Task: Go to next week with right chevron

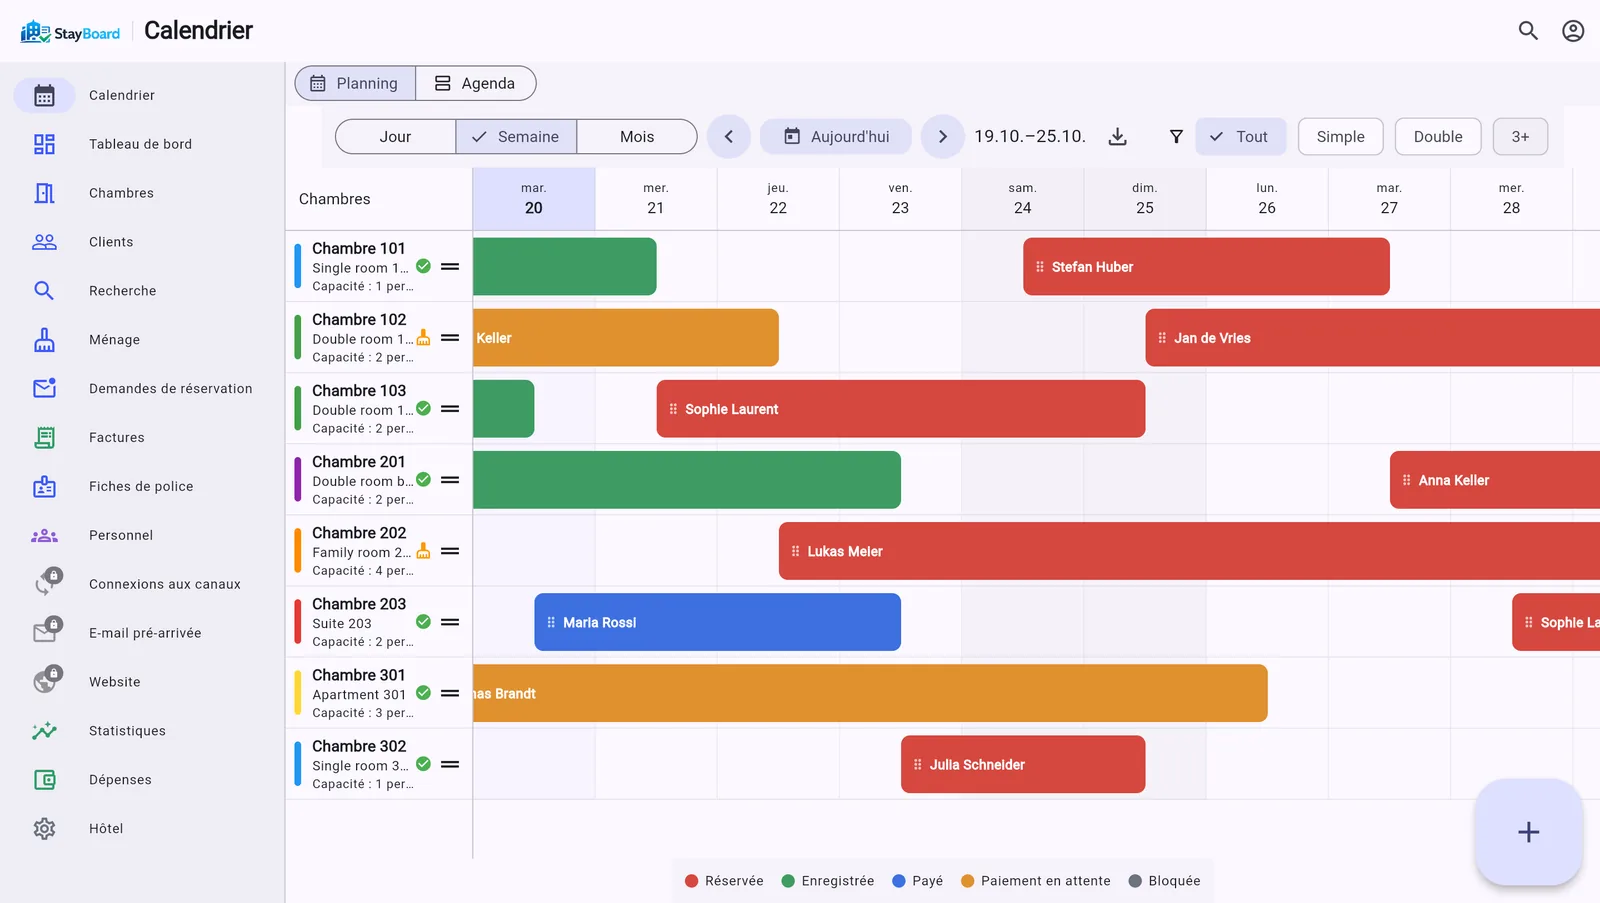Action: pos(942,137)
